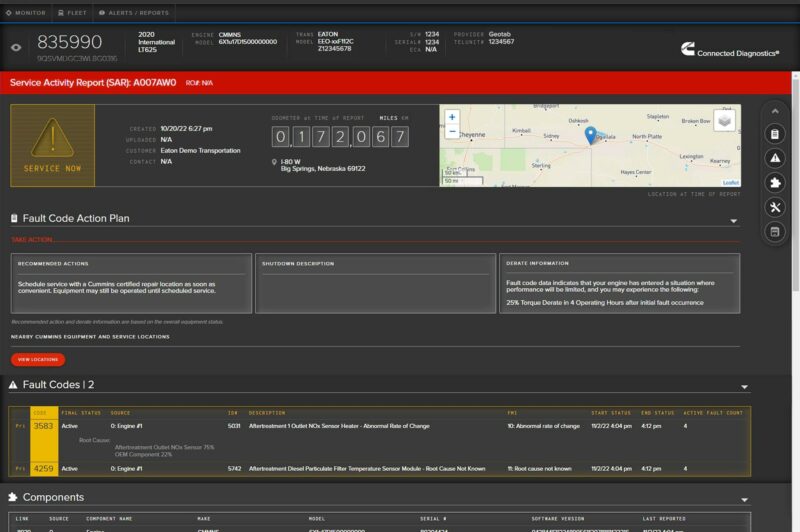Zoom in on the map
The height and width of the screenshot is (532, 800).
pos(452,117)
